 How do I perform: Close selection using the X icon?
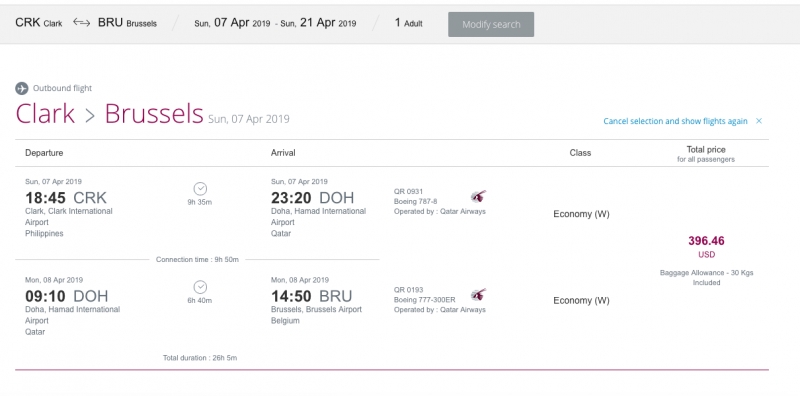pos(759,121)
